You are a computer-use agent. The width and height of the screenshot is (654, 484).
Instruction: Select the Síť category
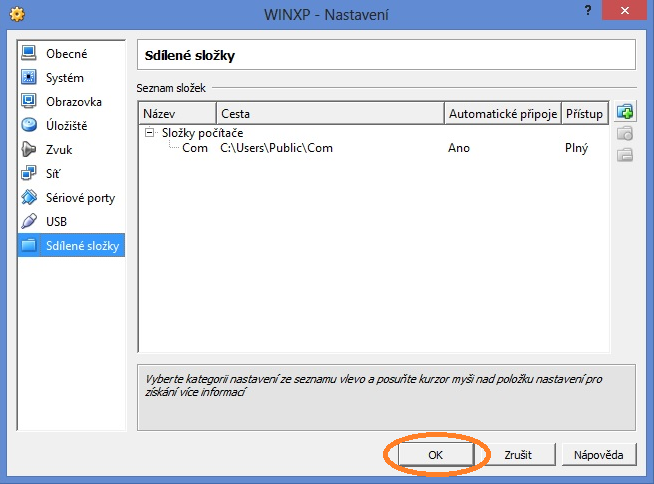click(71, 174)
